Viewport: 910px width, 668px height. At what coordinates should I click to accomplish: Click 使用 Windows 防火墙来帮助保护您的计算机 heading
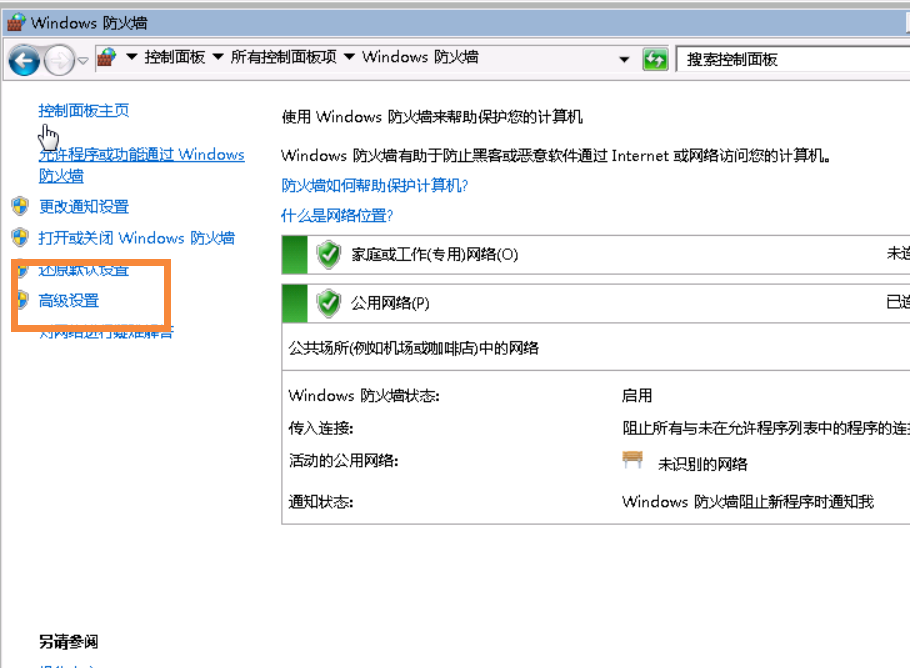432,117
